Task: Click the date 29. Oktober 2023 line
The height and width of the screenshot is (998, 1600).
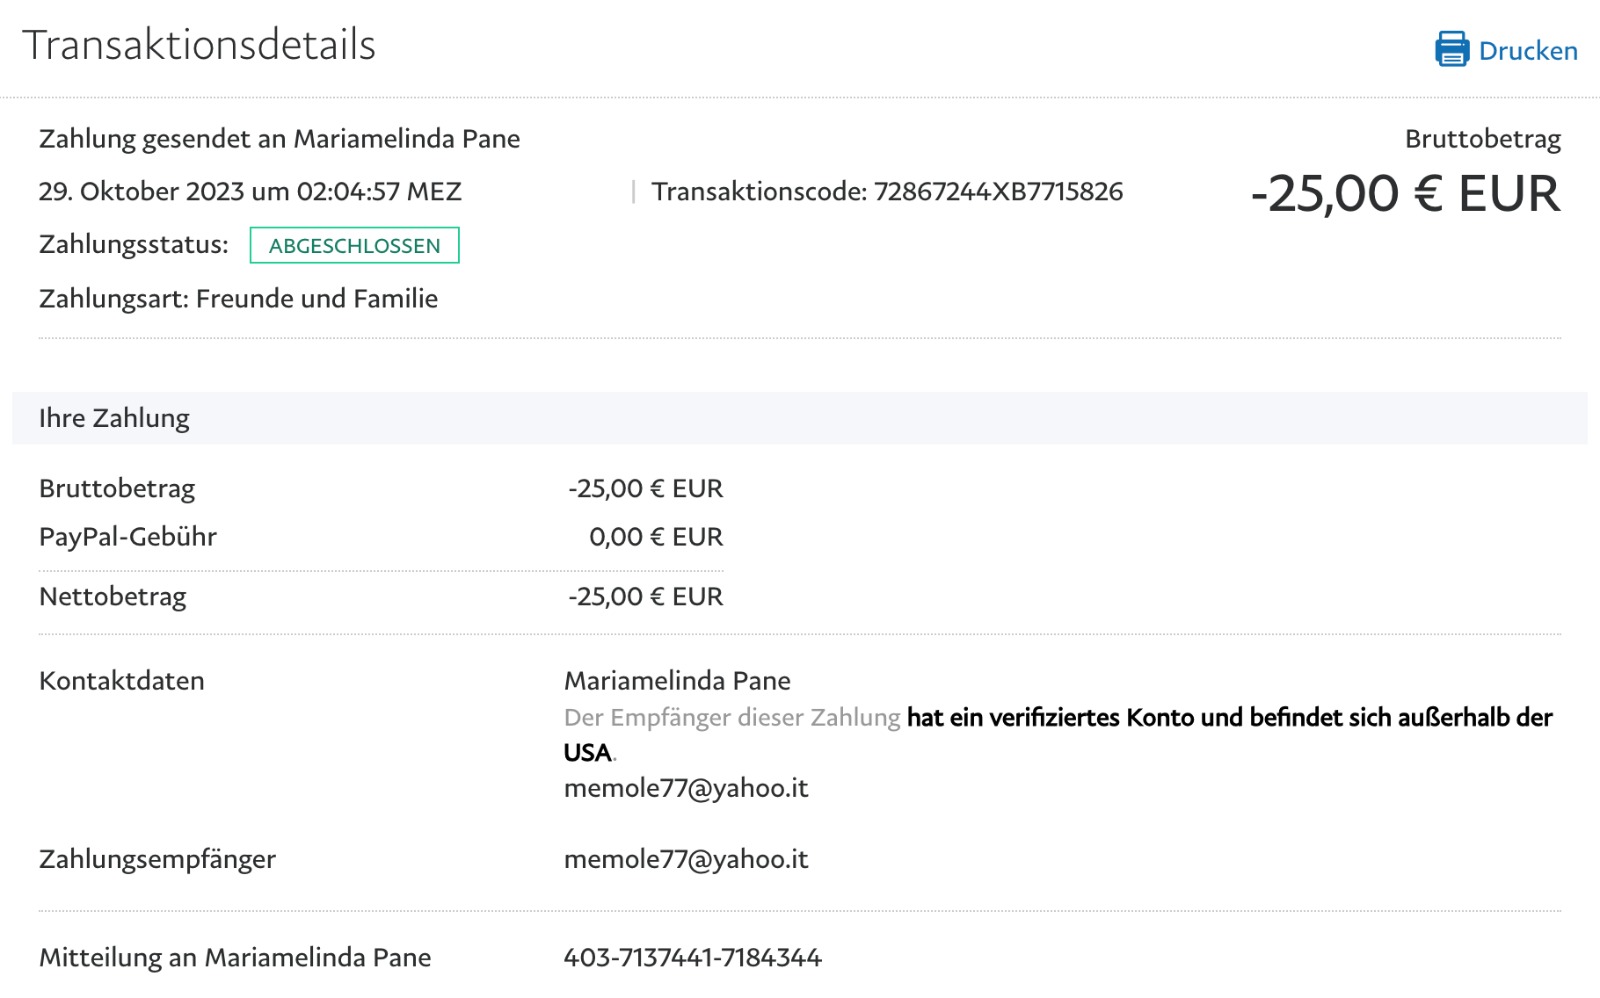Action: click(x=250, y=192)
